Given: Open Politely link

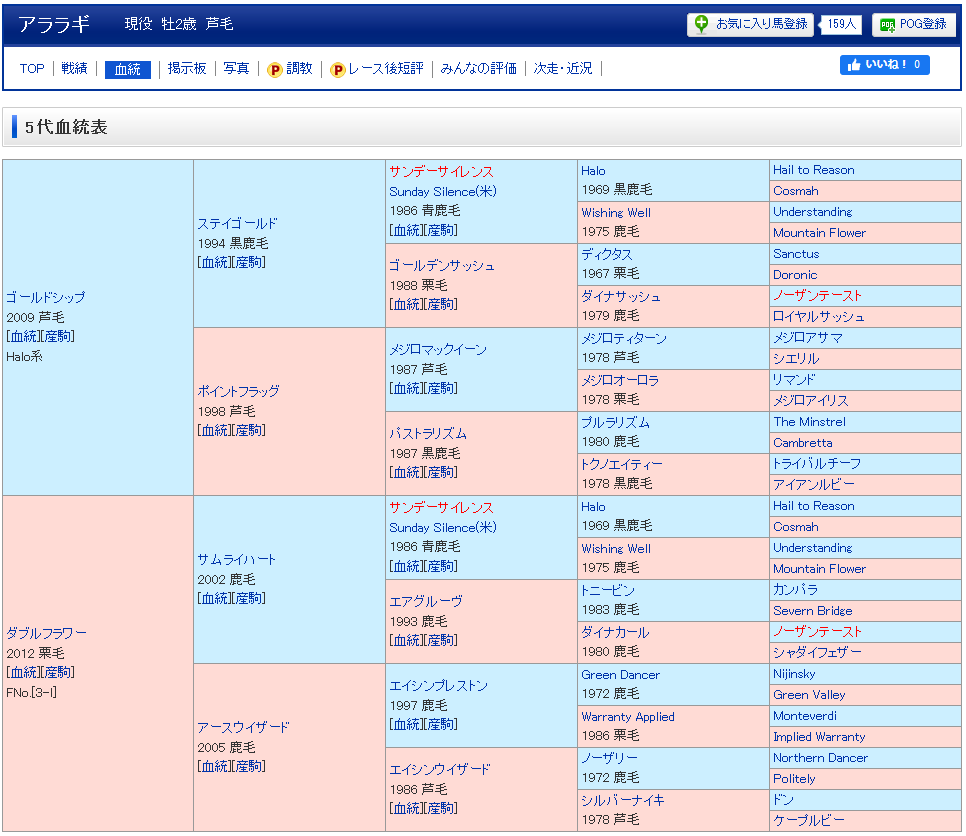Looking at the screenshot, I should pyautogui.click(x=794, y=779).
